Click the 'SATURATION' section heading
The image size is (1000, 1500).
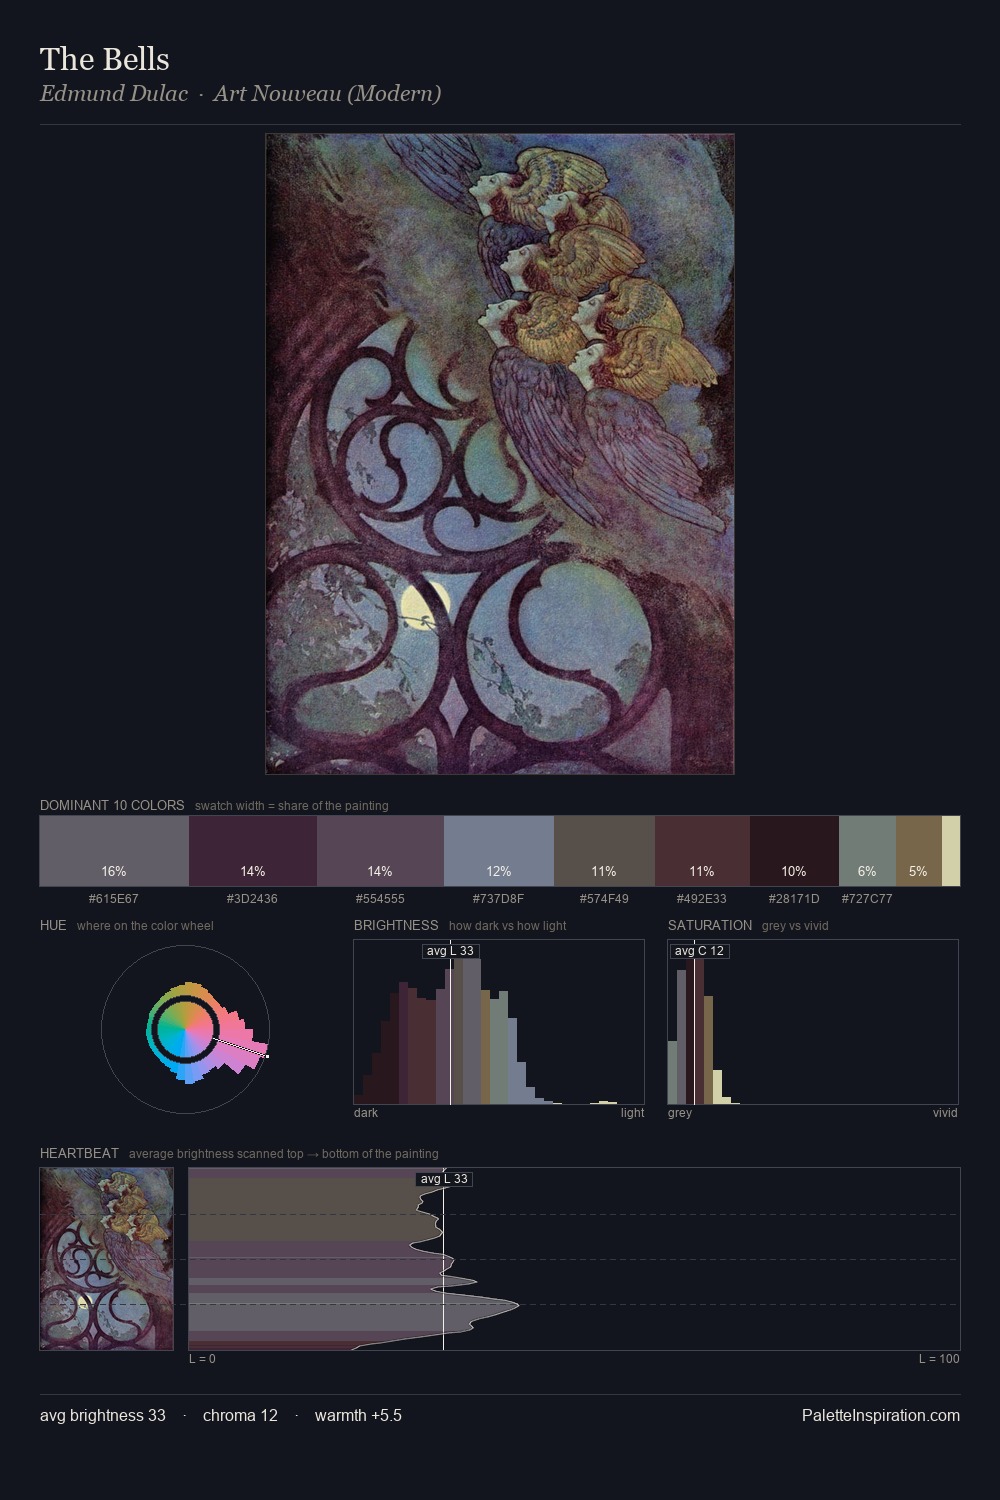click(x=710, y=925)
